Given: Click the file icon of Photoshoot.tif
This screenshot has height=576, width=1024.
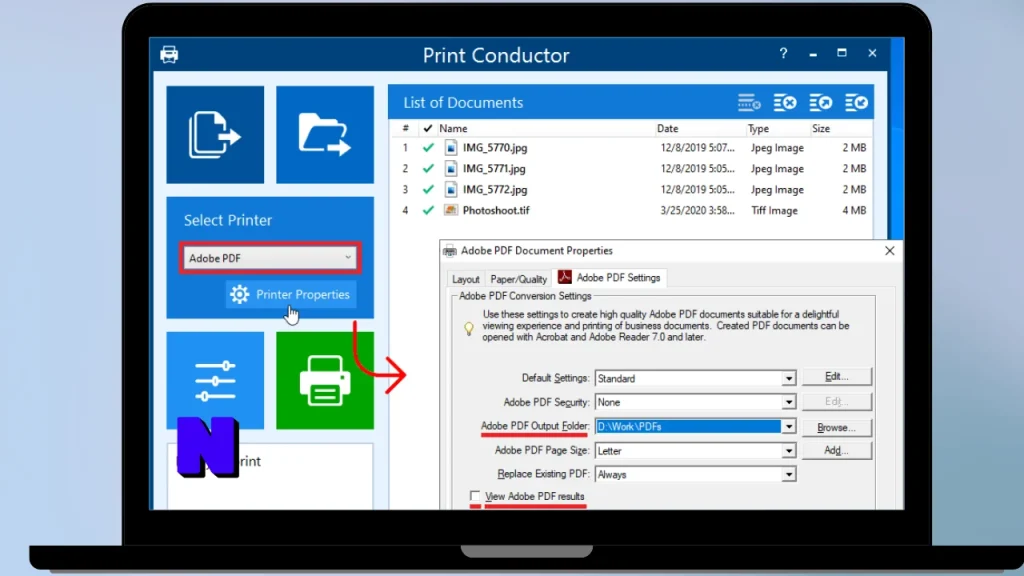Looking at the screenshot, I should [x=451, y=210].
